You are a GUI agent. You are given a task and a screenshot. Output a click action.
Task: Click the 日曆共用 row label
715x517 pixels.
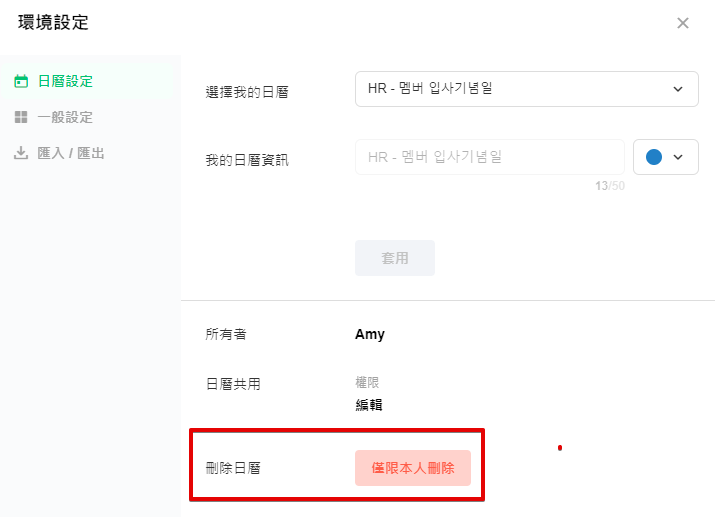(x=233, y=384)
